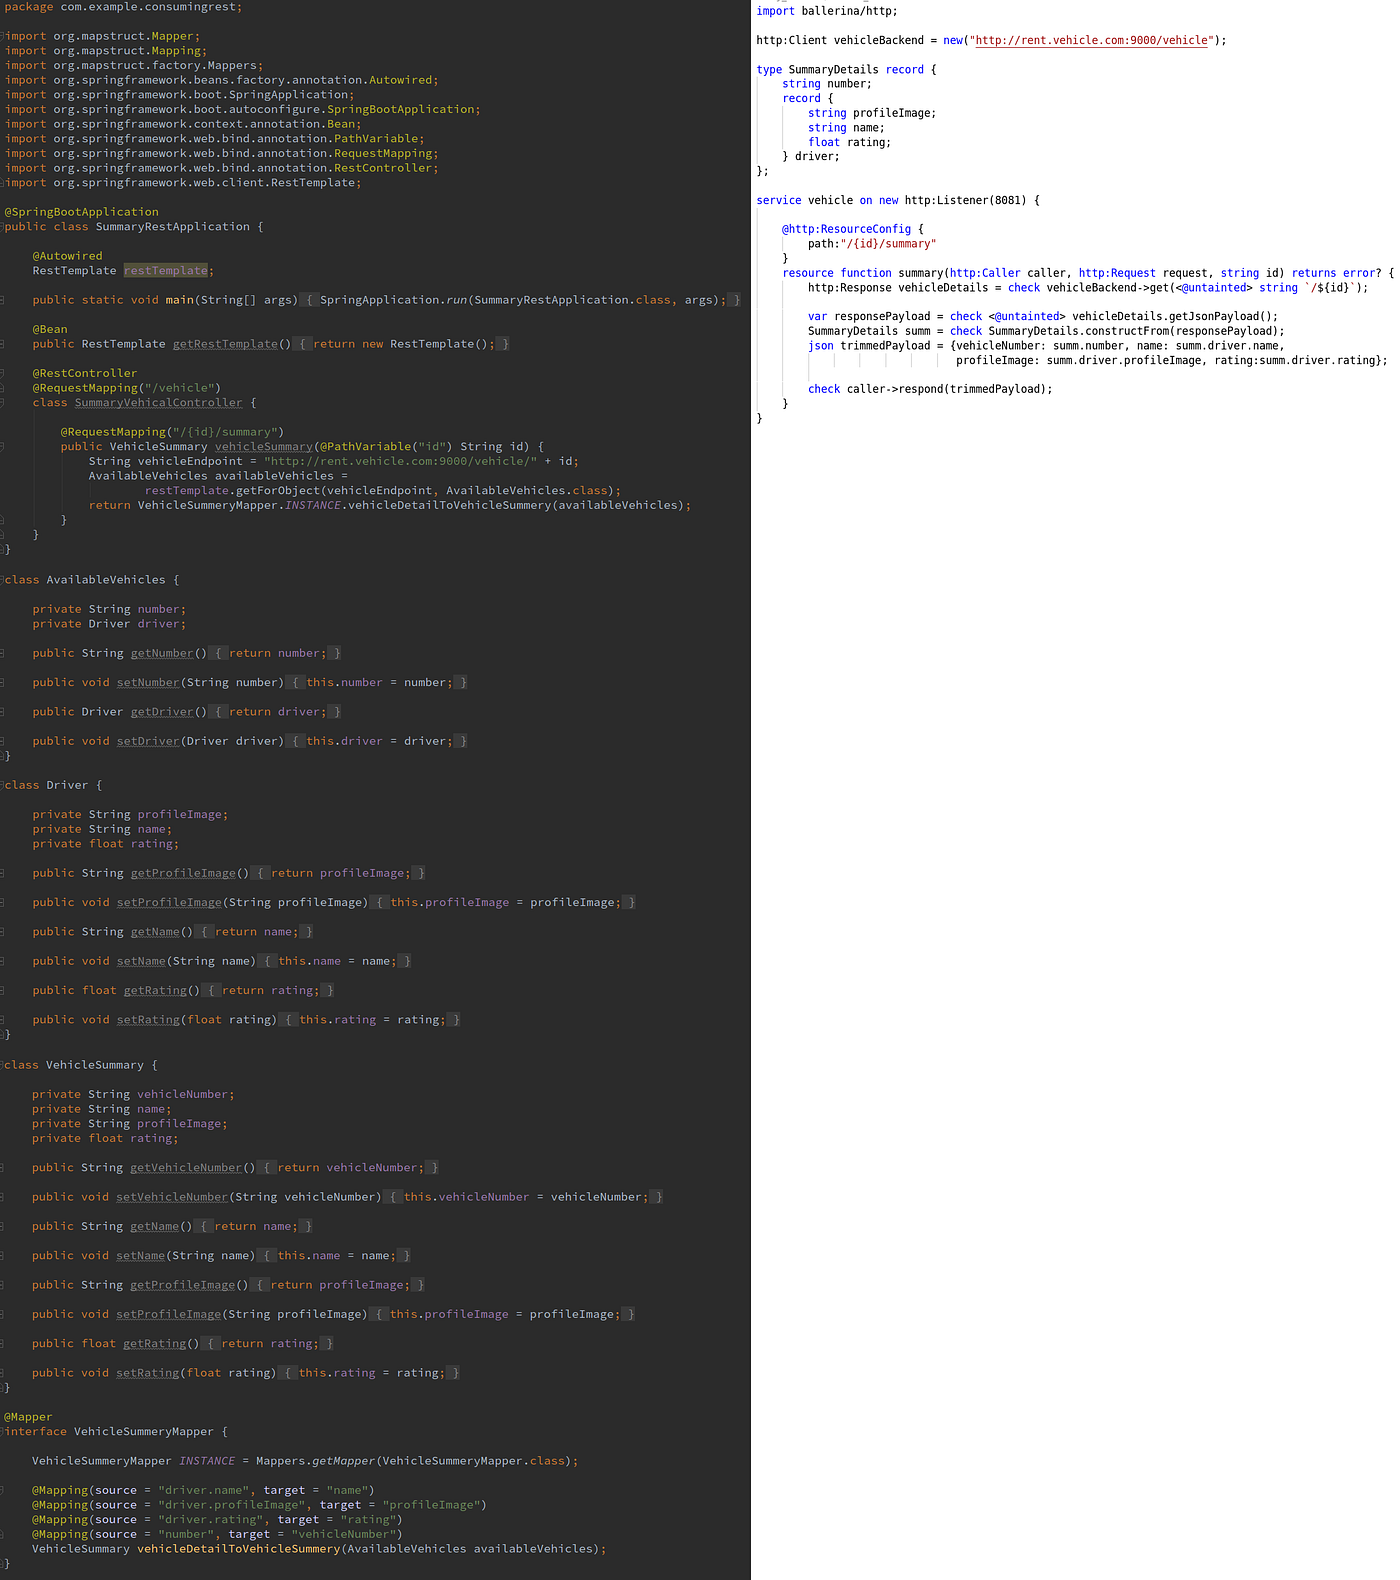Click the vehicleBackend->get call
This screenshot has width=1400, height=1580.
click(1207, 288)
